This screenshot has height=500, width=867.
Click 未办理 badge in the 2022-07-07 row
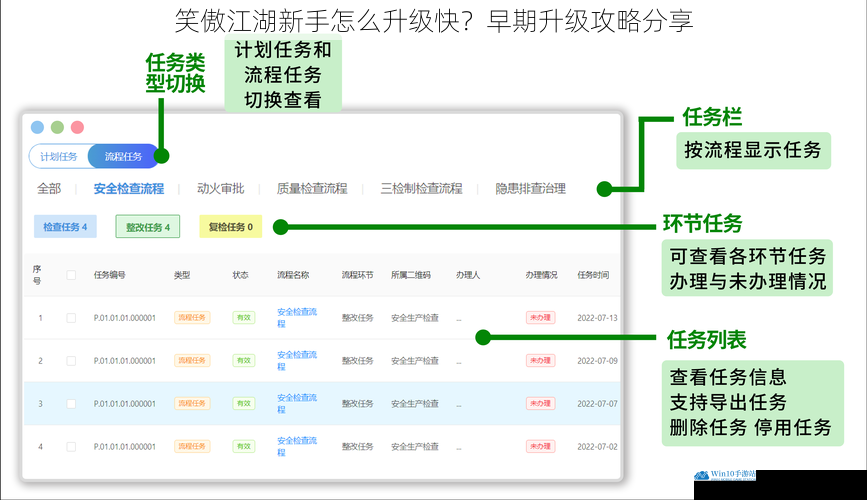540,403
